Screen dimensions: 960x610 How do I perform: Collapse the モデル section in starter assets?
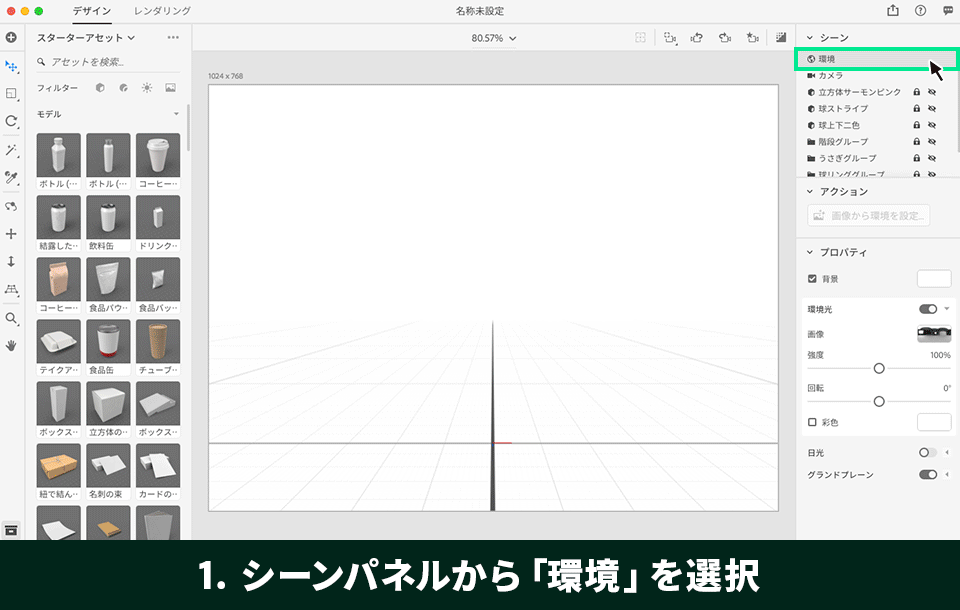tap(176, 113)
